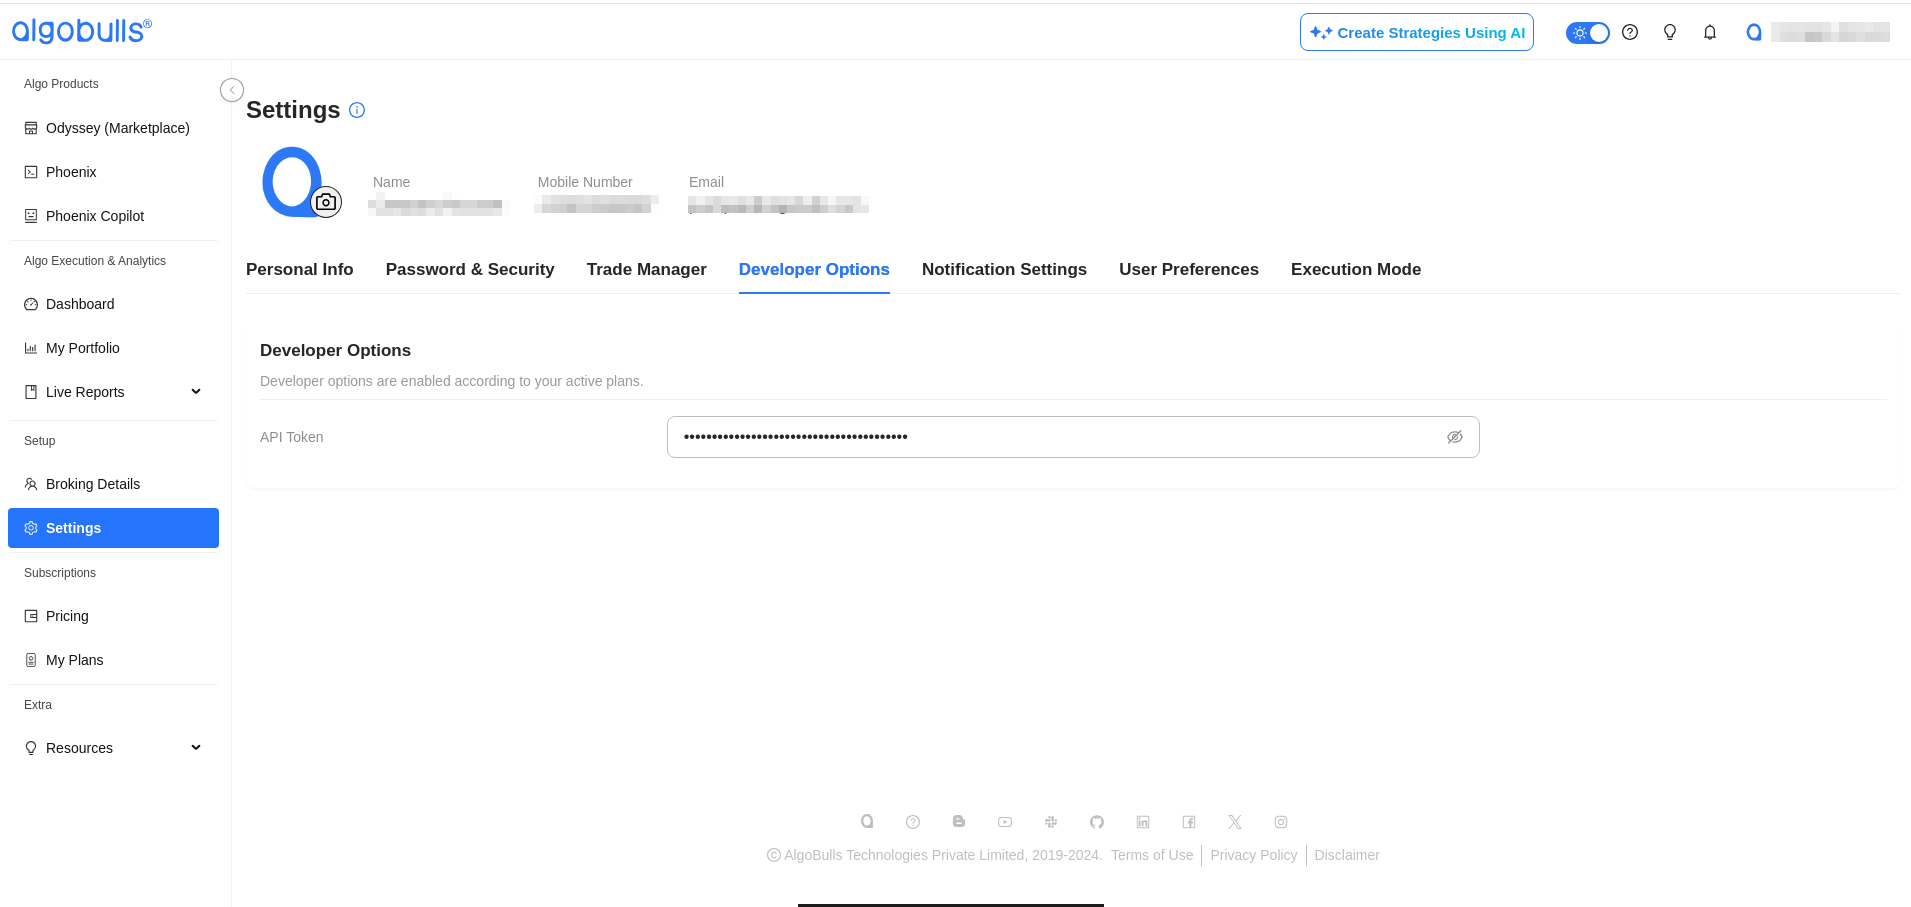Screen dimensions: 1911x907
Task: Click the footer help question mark icon
Action: point(913,822)
